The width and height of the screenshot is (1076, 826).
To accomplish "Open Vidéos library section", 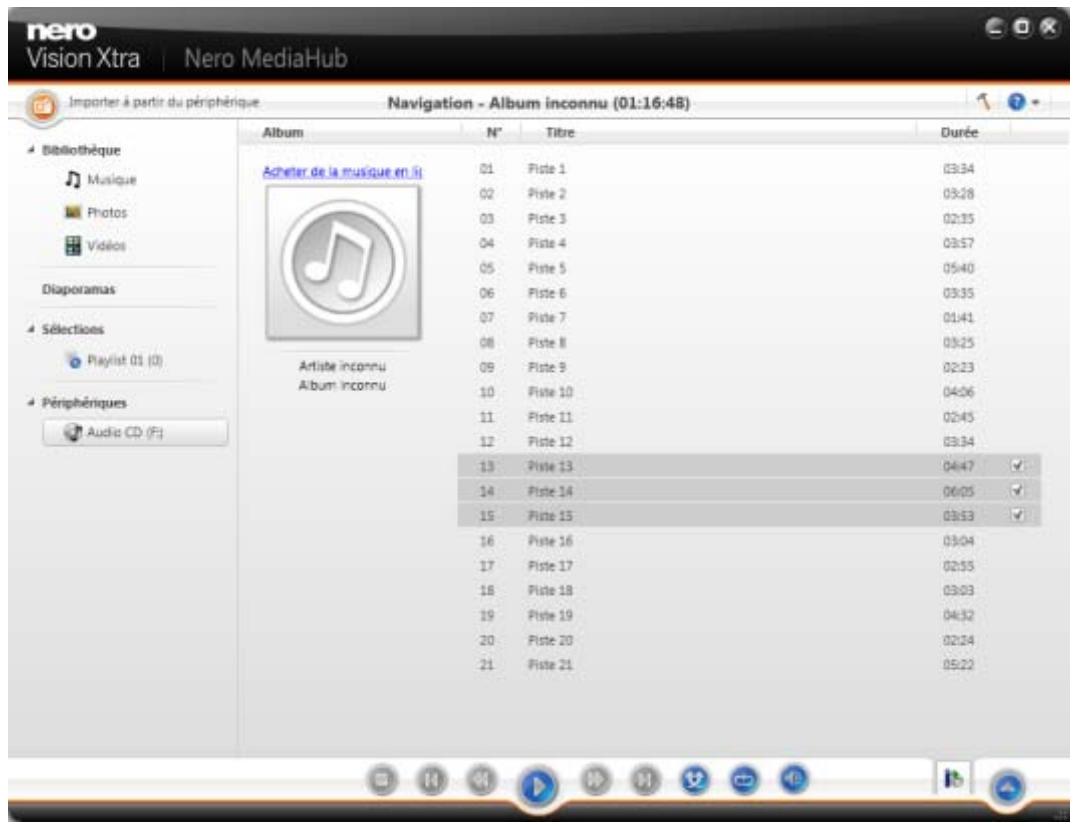I will tap(106, 246).
